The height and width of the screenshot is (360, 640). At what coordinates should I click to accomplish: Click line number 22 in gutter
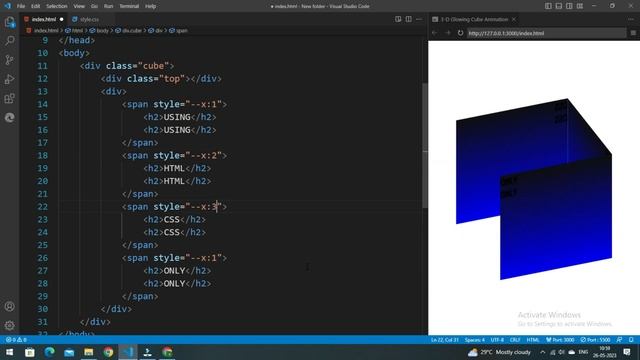(42, 207)
